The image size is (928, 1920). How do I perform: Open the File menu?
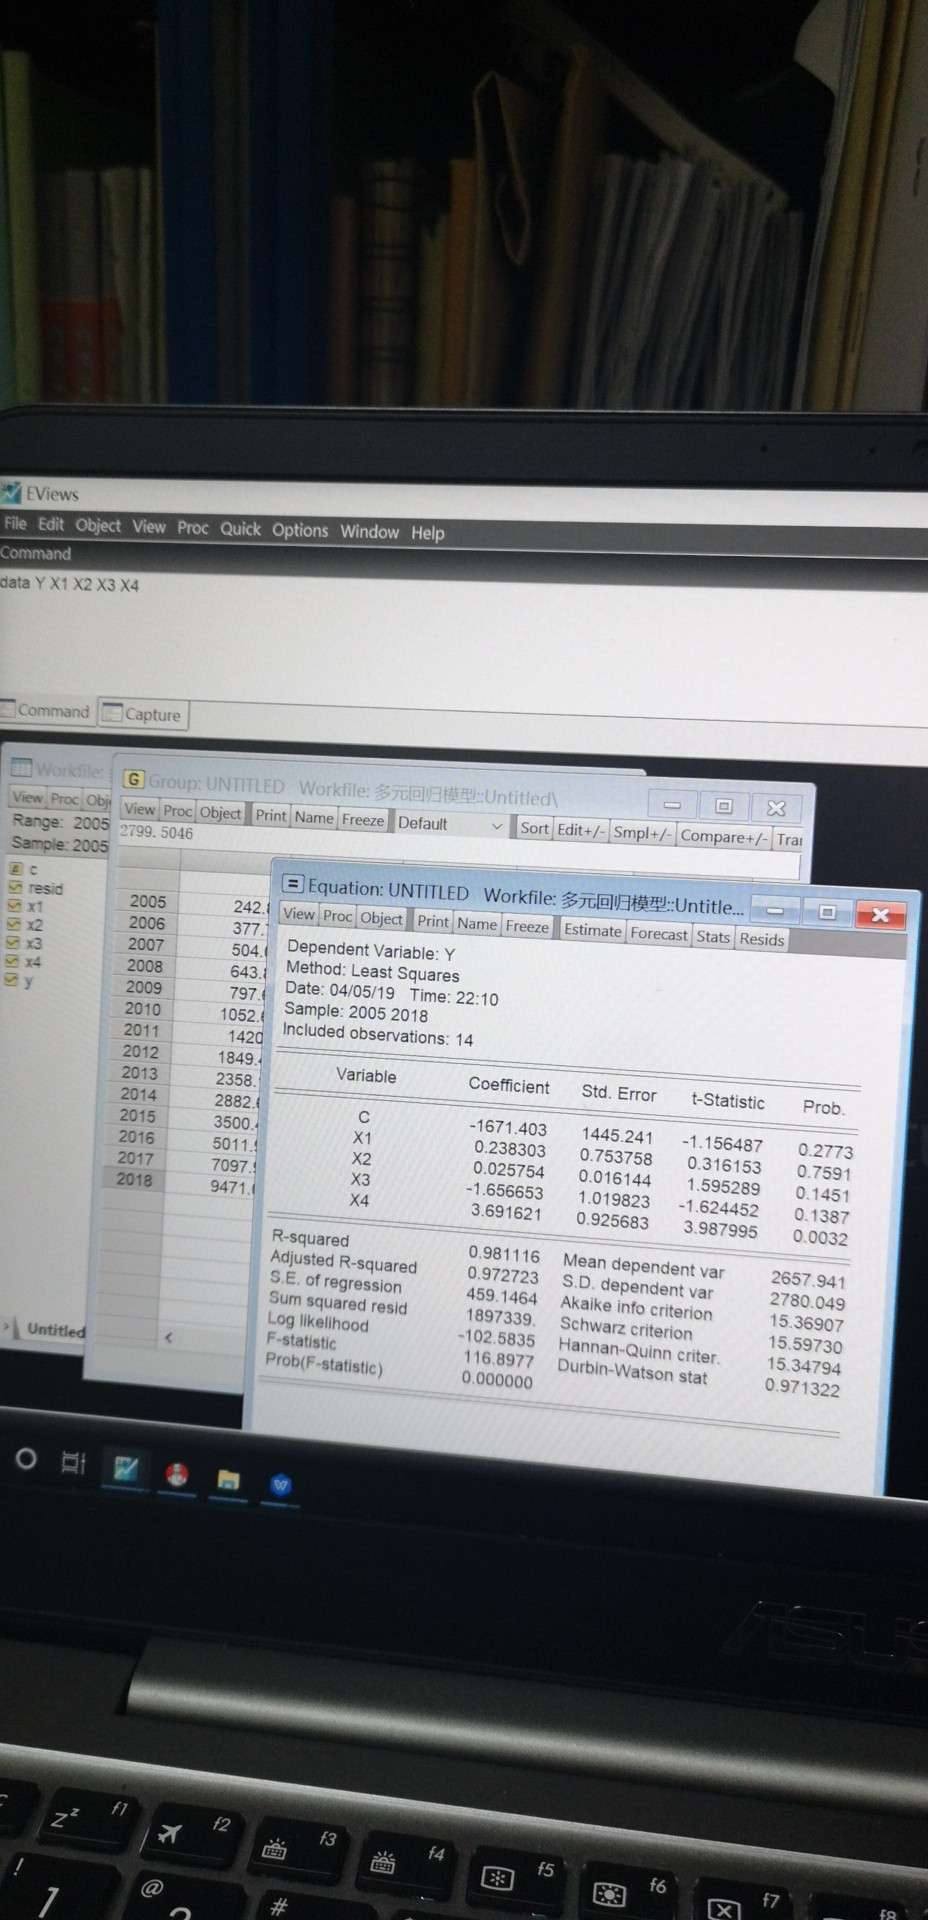pos(15,523)
